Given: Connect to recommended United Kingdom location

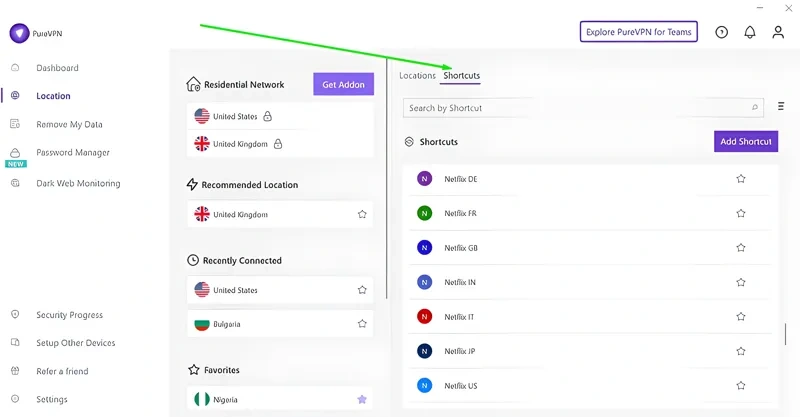Looking at the screenshot, I should [x=280, y=214].
